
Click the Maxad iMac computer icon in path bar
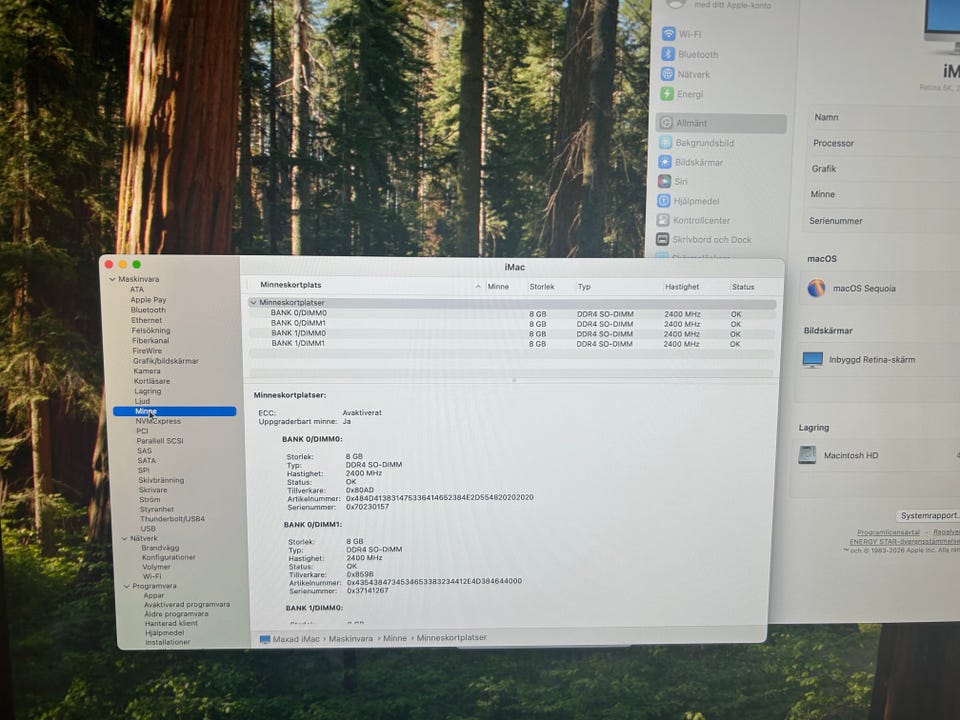tap(265, 639)
